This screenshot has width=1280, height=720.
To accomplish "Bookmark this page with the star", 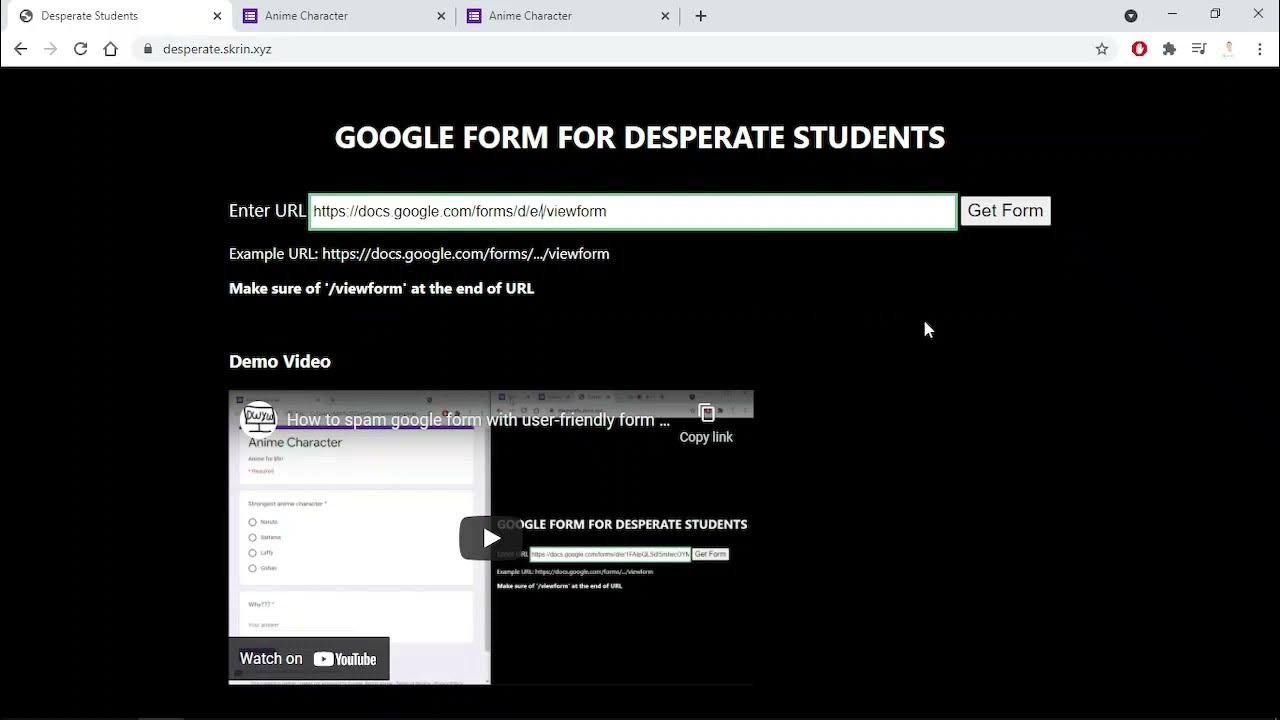I will click(1102, 49).
